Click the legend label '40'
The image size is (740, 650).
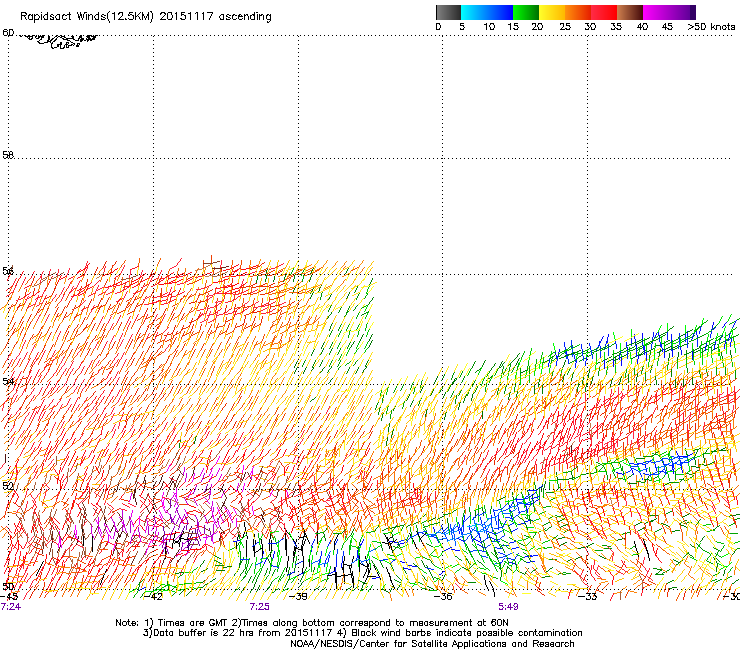point(642,27)
